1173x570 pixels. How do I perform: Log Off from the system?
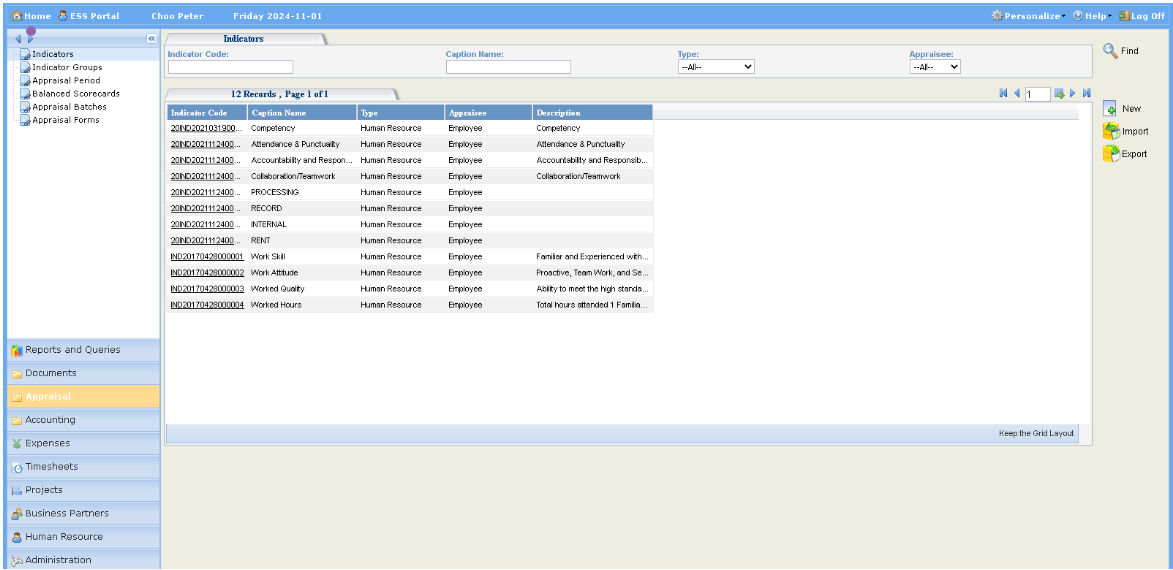[1142, 16]
